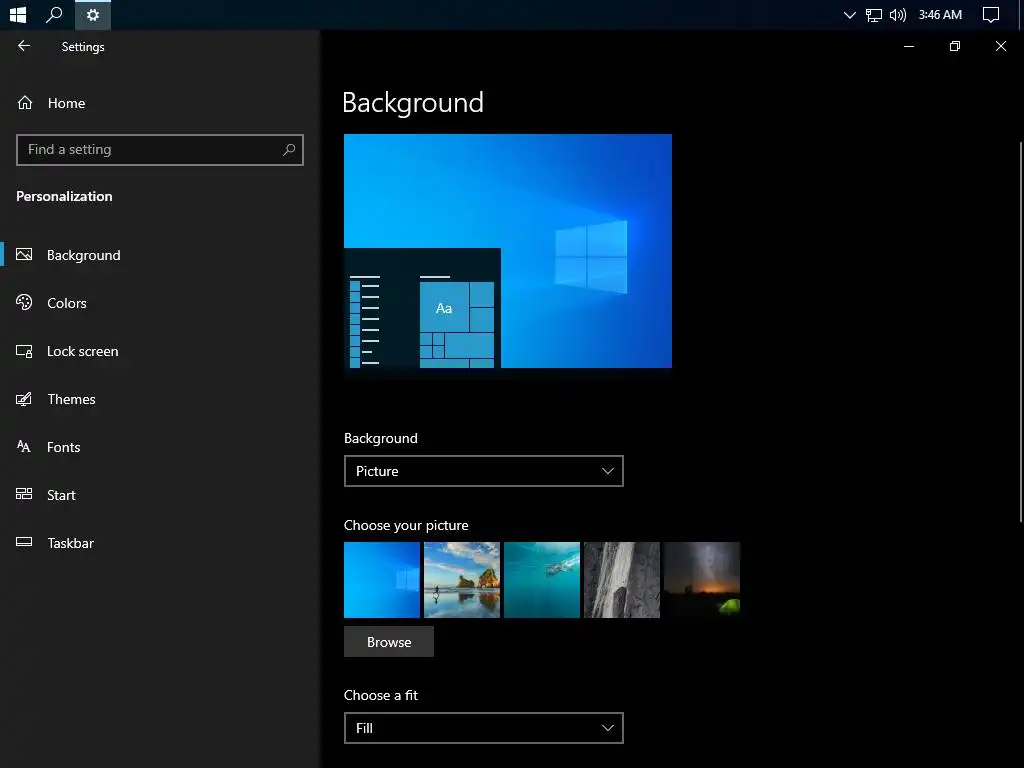1024x768 pixels.
Task: Open the volume speaker tray icon
Action: pos(898,15)
